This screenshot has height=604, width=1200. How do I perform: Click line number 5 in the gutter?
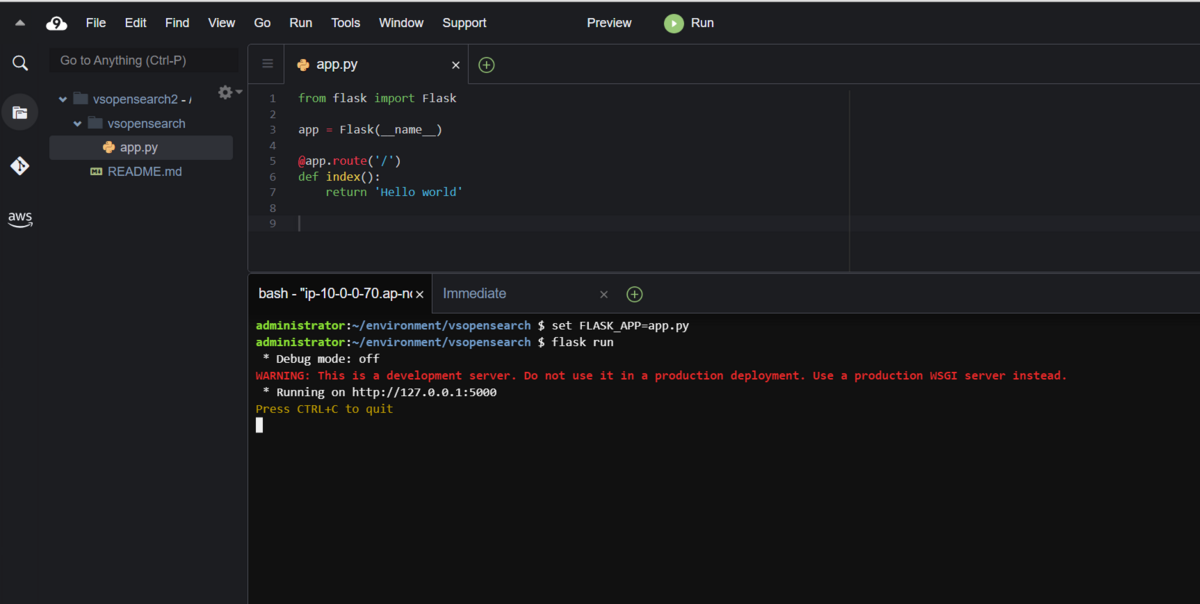click(273, 160)
